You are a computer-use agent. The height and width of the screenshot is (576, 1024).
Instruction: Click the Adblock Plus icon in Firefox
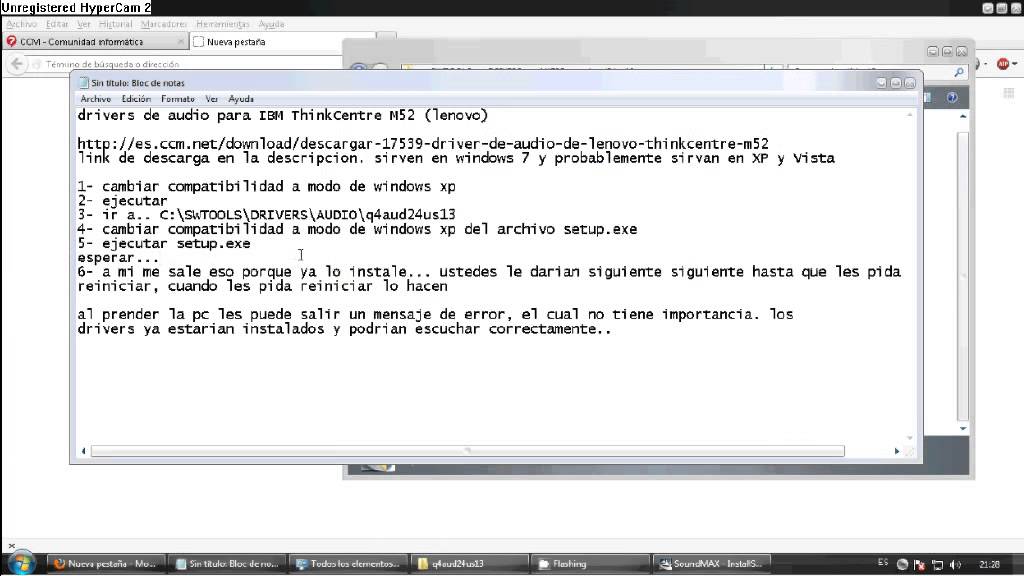click(x=1003, y=63)
